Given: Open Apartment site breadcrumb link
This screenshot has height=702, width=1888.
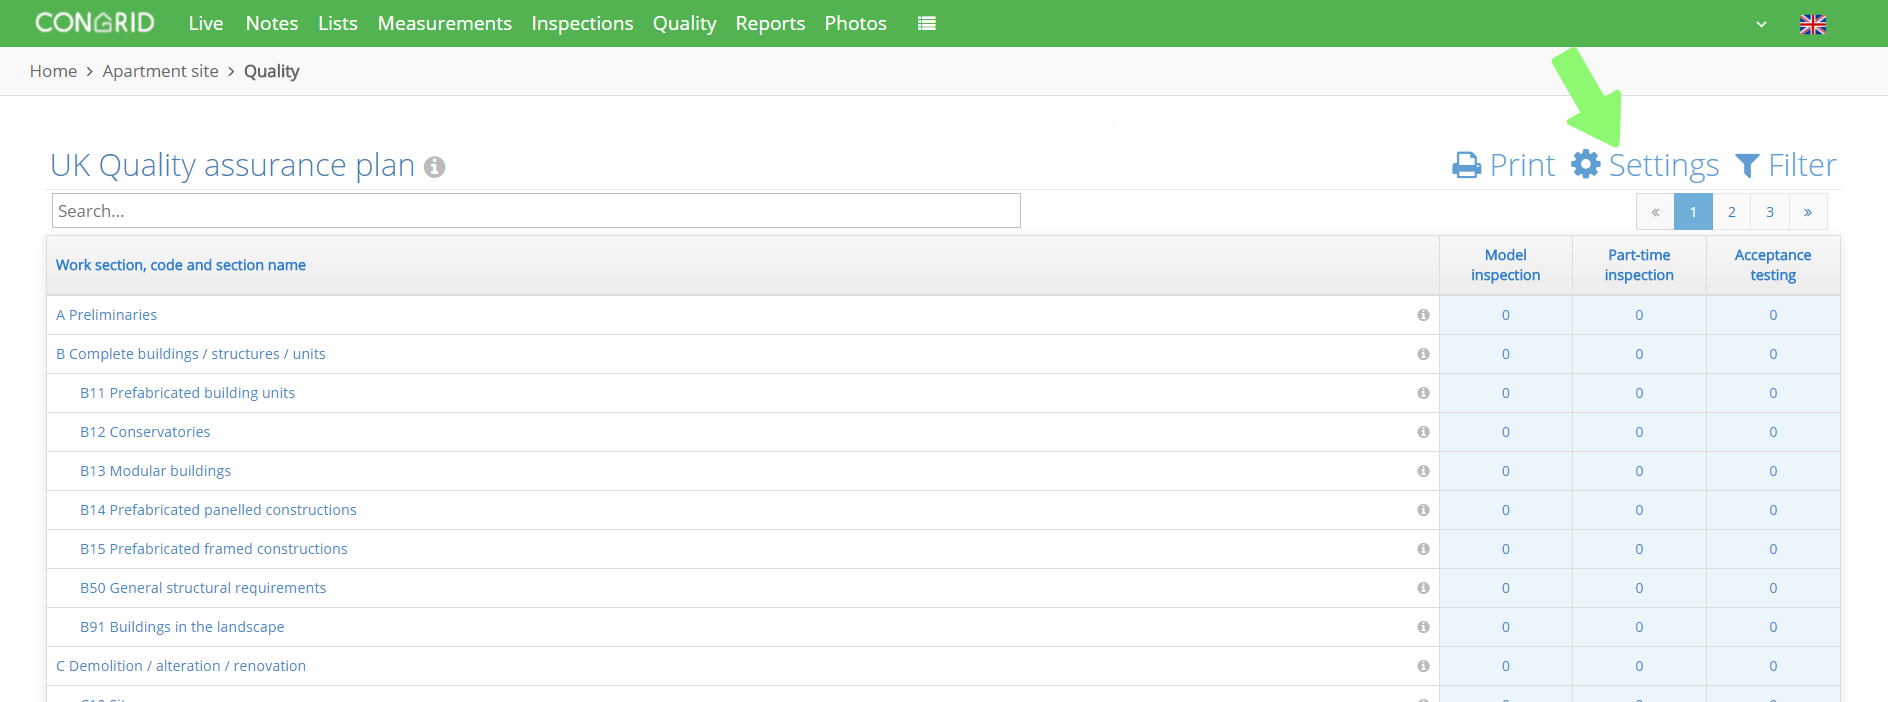Looking at the screenshot, I should point(160,71).
